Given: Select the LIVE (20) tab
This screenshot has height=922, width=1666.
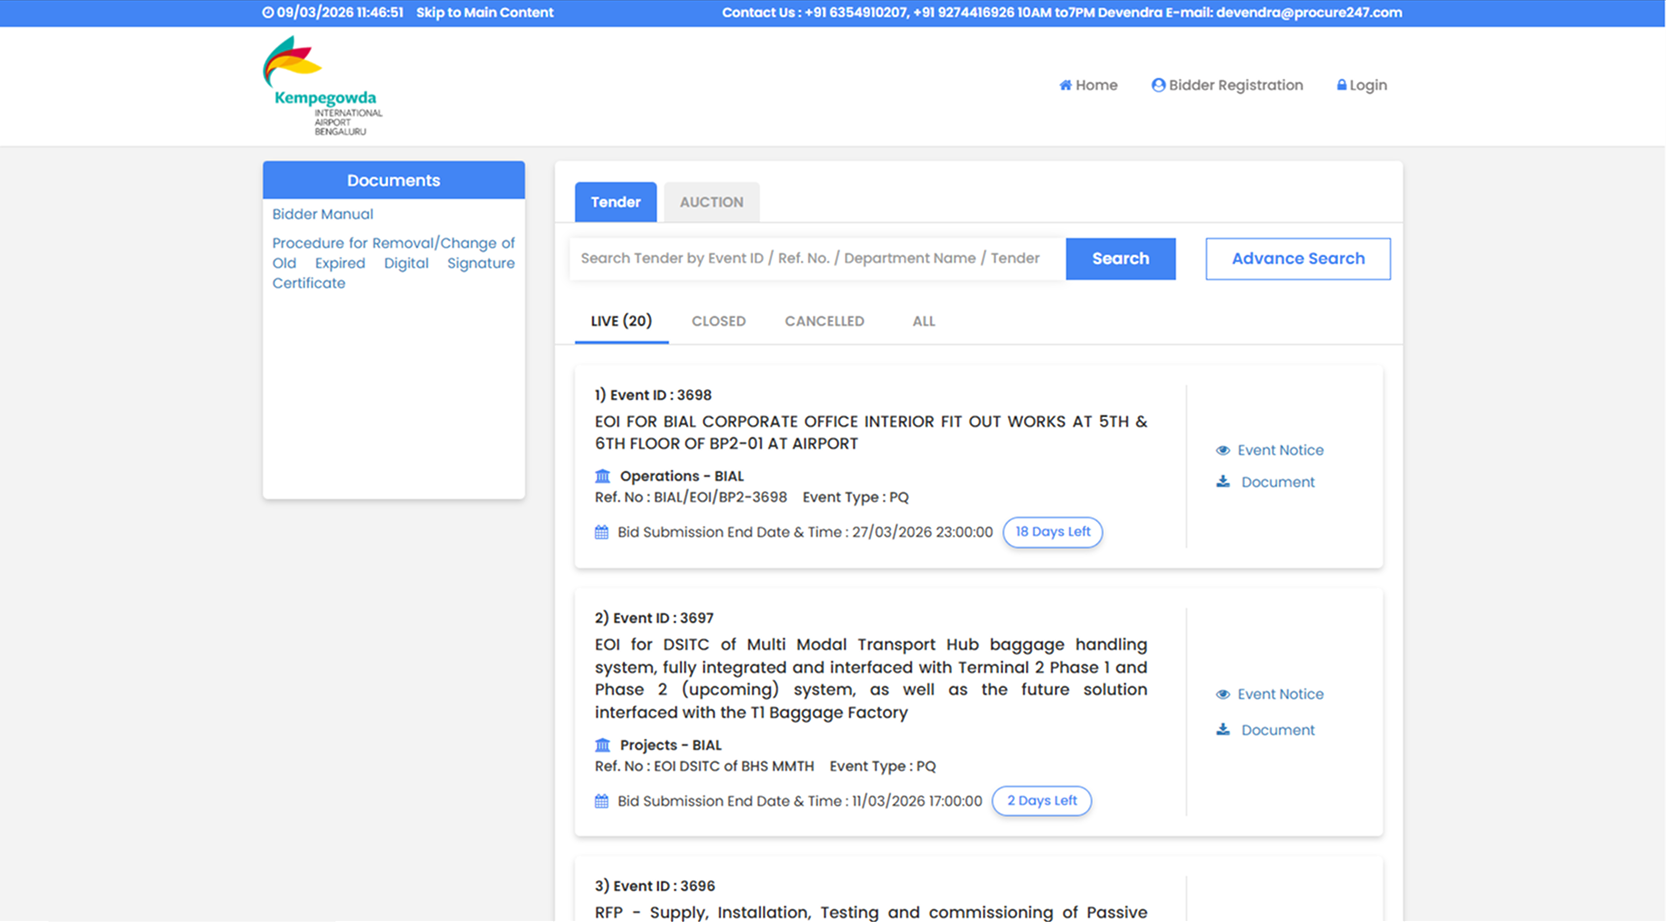Looking at the screenshot, I should [x=621, y=321].
